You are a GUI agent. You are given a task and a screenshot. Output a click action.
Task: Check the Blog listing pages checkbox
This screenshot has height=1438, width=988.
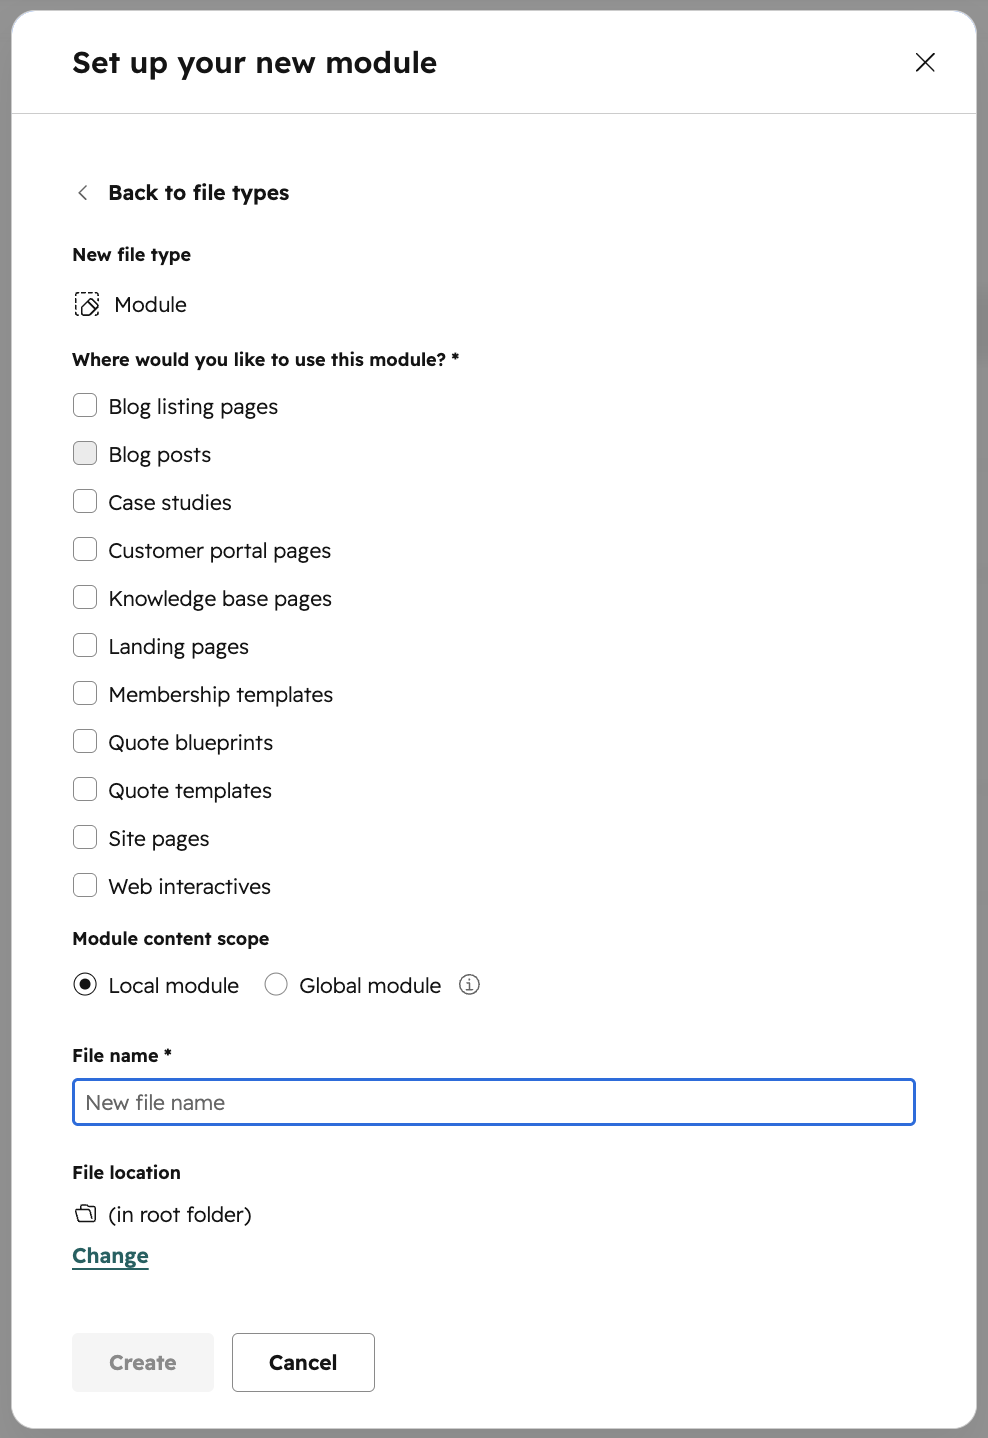85,406
